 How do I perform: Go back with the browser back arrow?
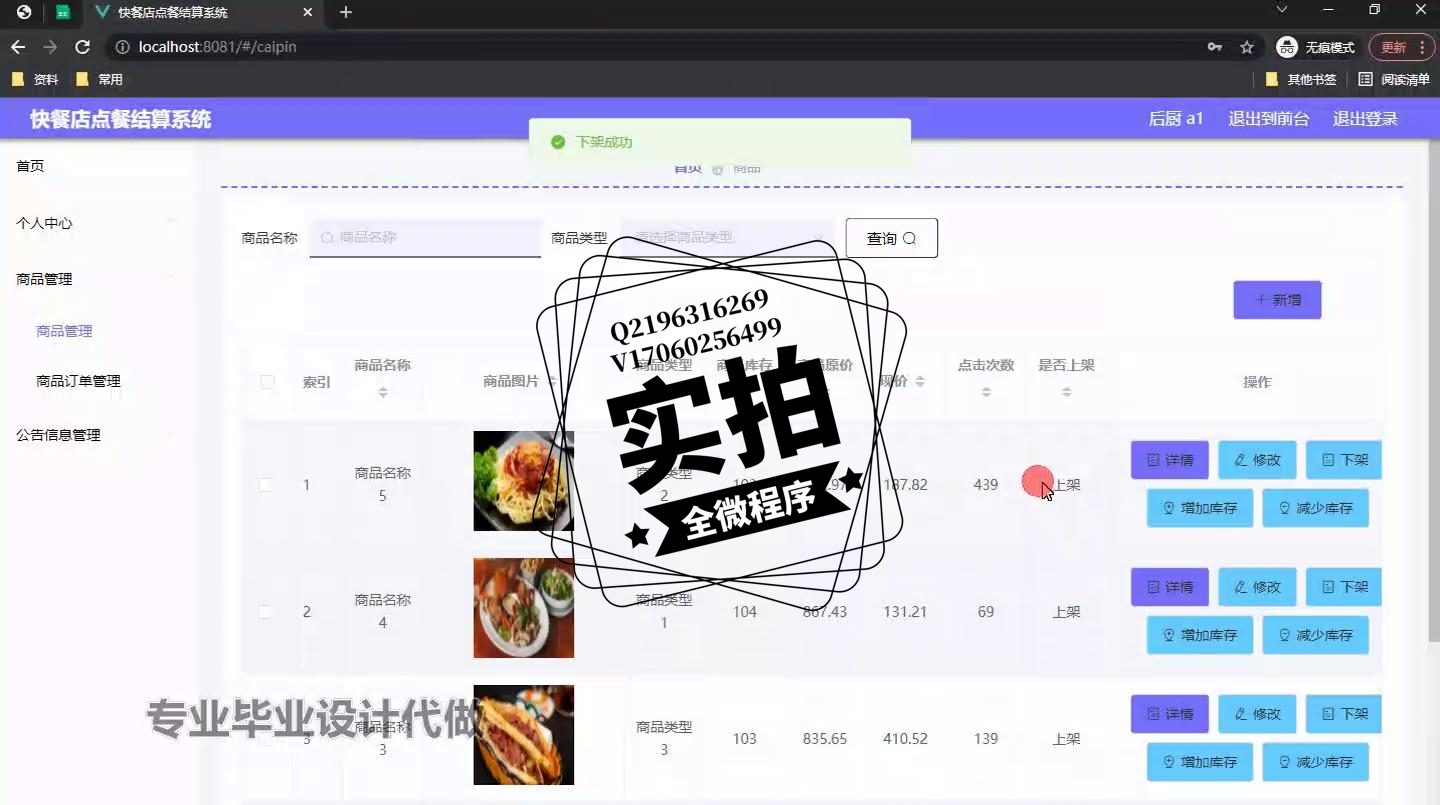click(18, 47)
